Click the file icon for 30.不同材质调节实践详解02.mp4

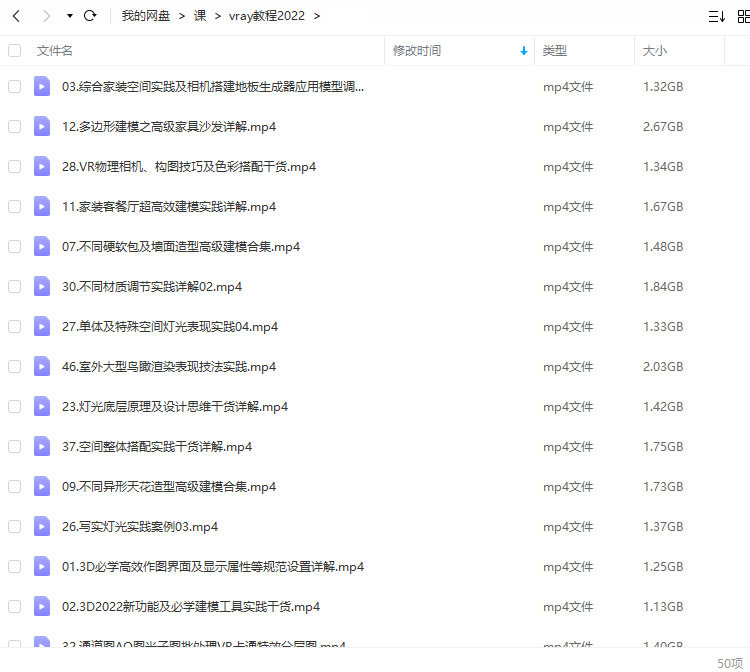41,287
